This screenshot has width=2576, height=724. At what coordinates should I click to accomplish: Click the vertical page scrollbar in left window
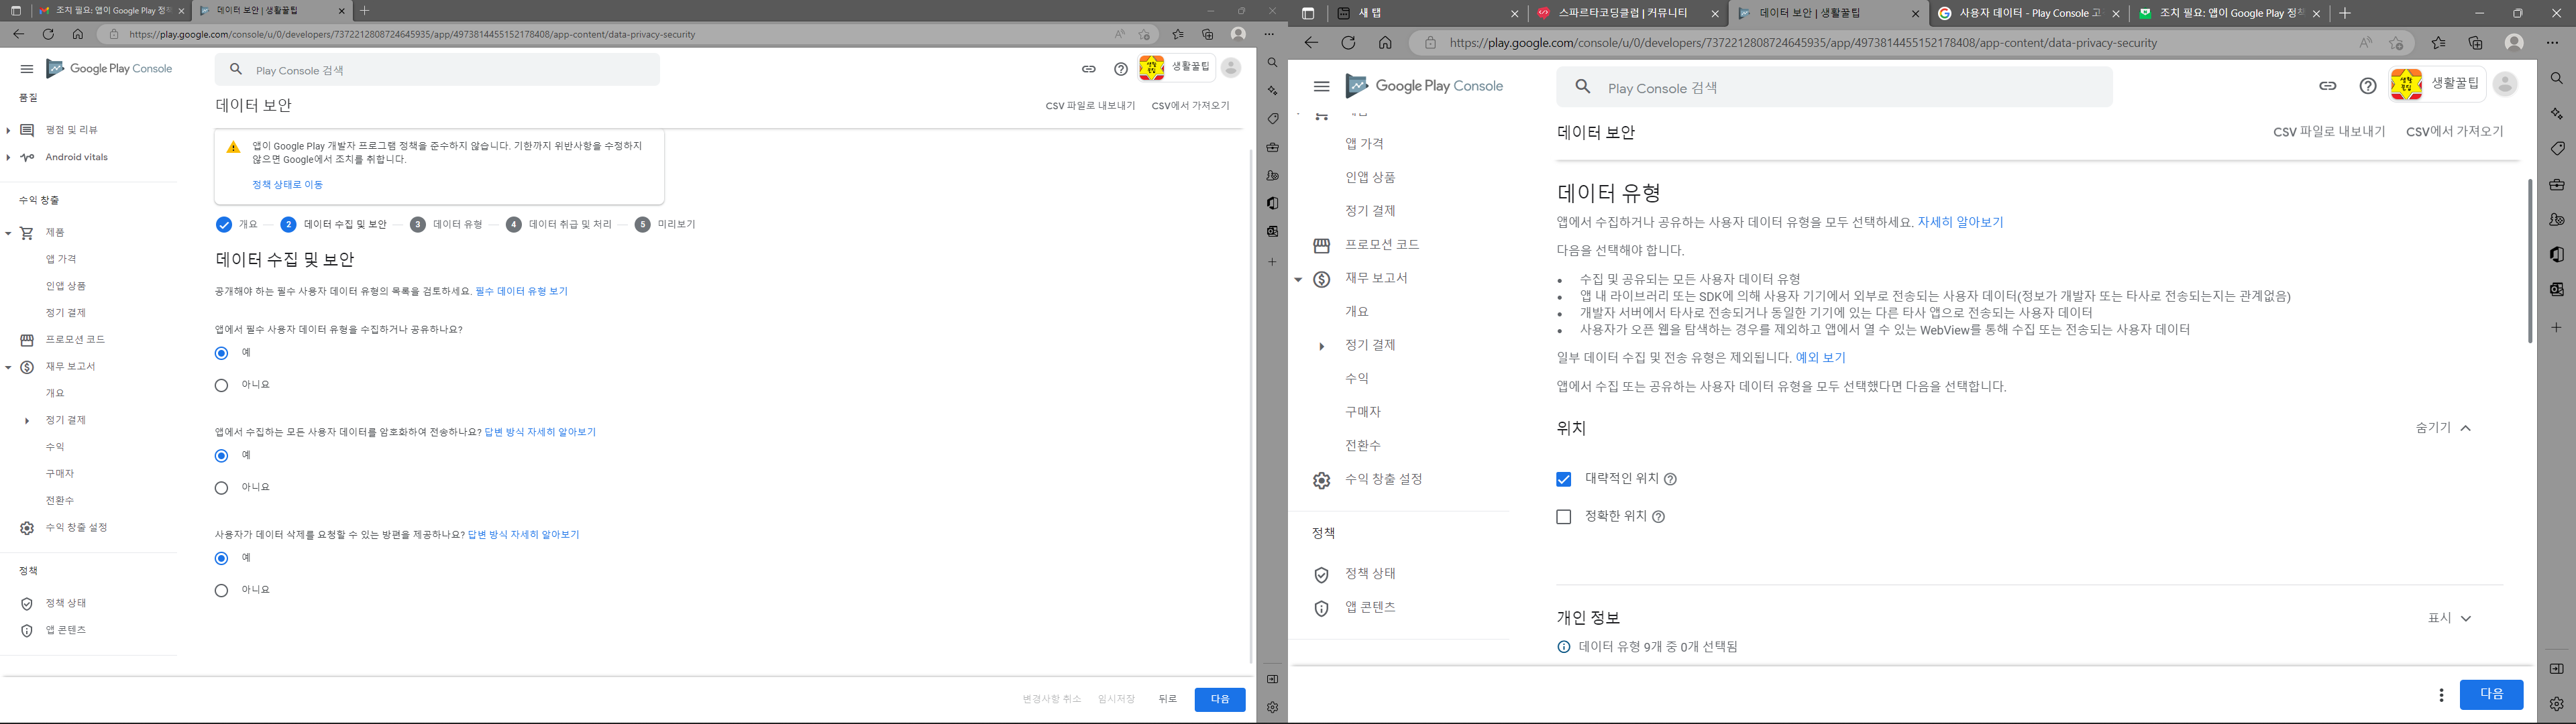(1250, 406)
